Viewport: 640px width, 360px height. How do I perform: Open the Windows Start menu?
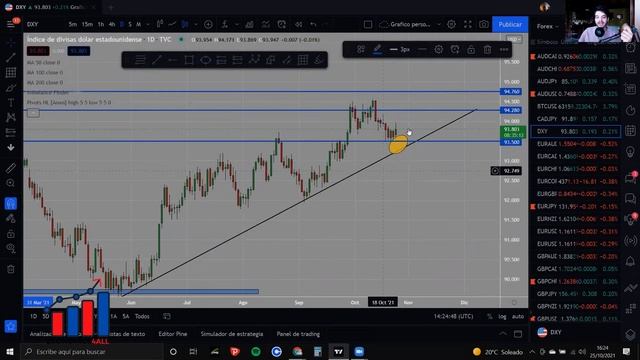click(x=10, y=351)
